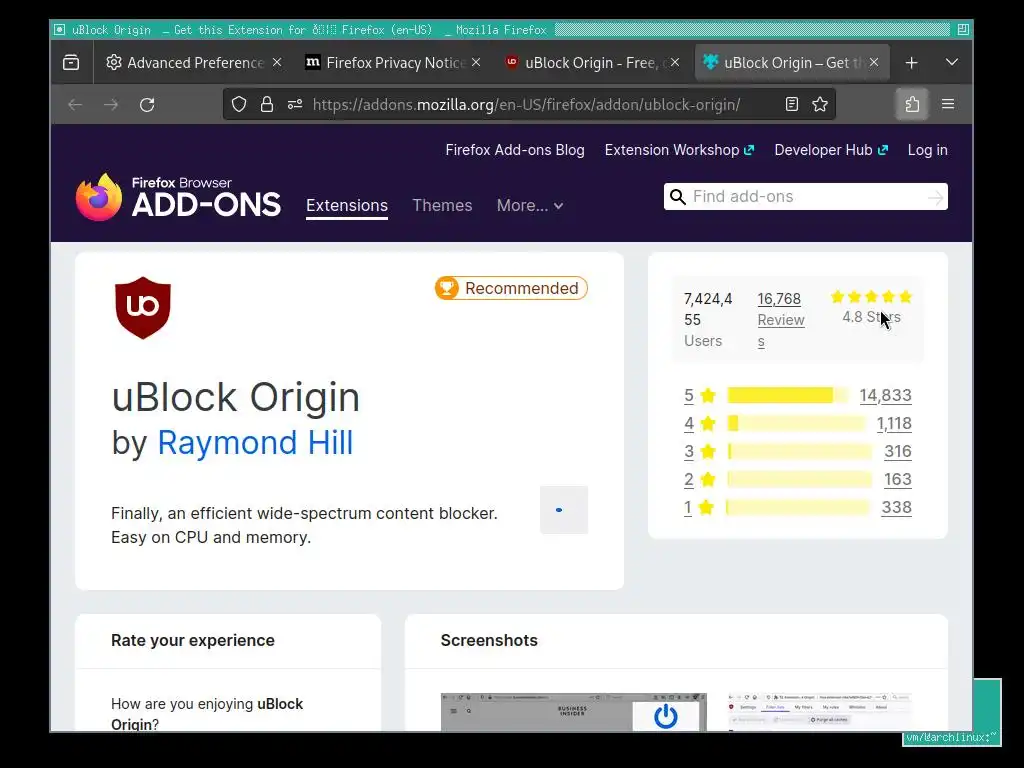This screenshot has height=768, width=1024.
Task: Open the Firefox Add-ons Blog link
Action: pos(515,150)
